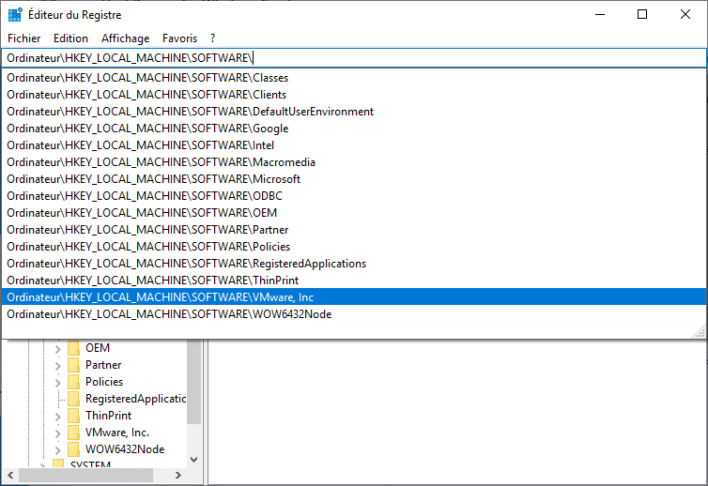Expand the Policies registry key

tap(57, 382)
